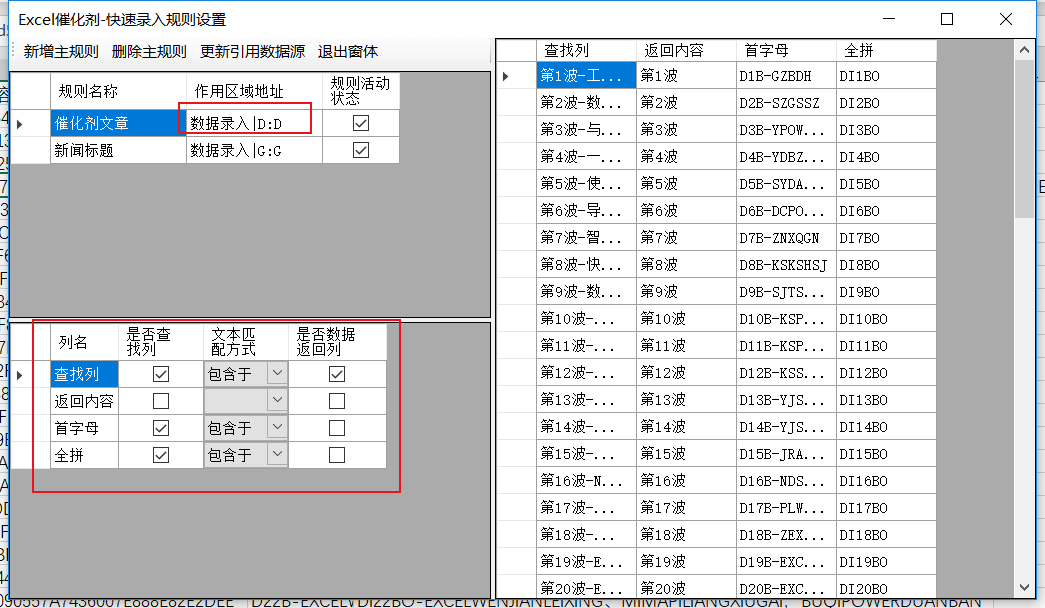Viewport: 1045px width, 608px height.
Task: Click the DI15BO pinyin cell
Action: tap(886, 453)
